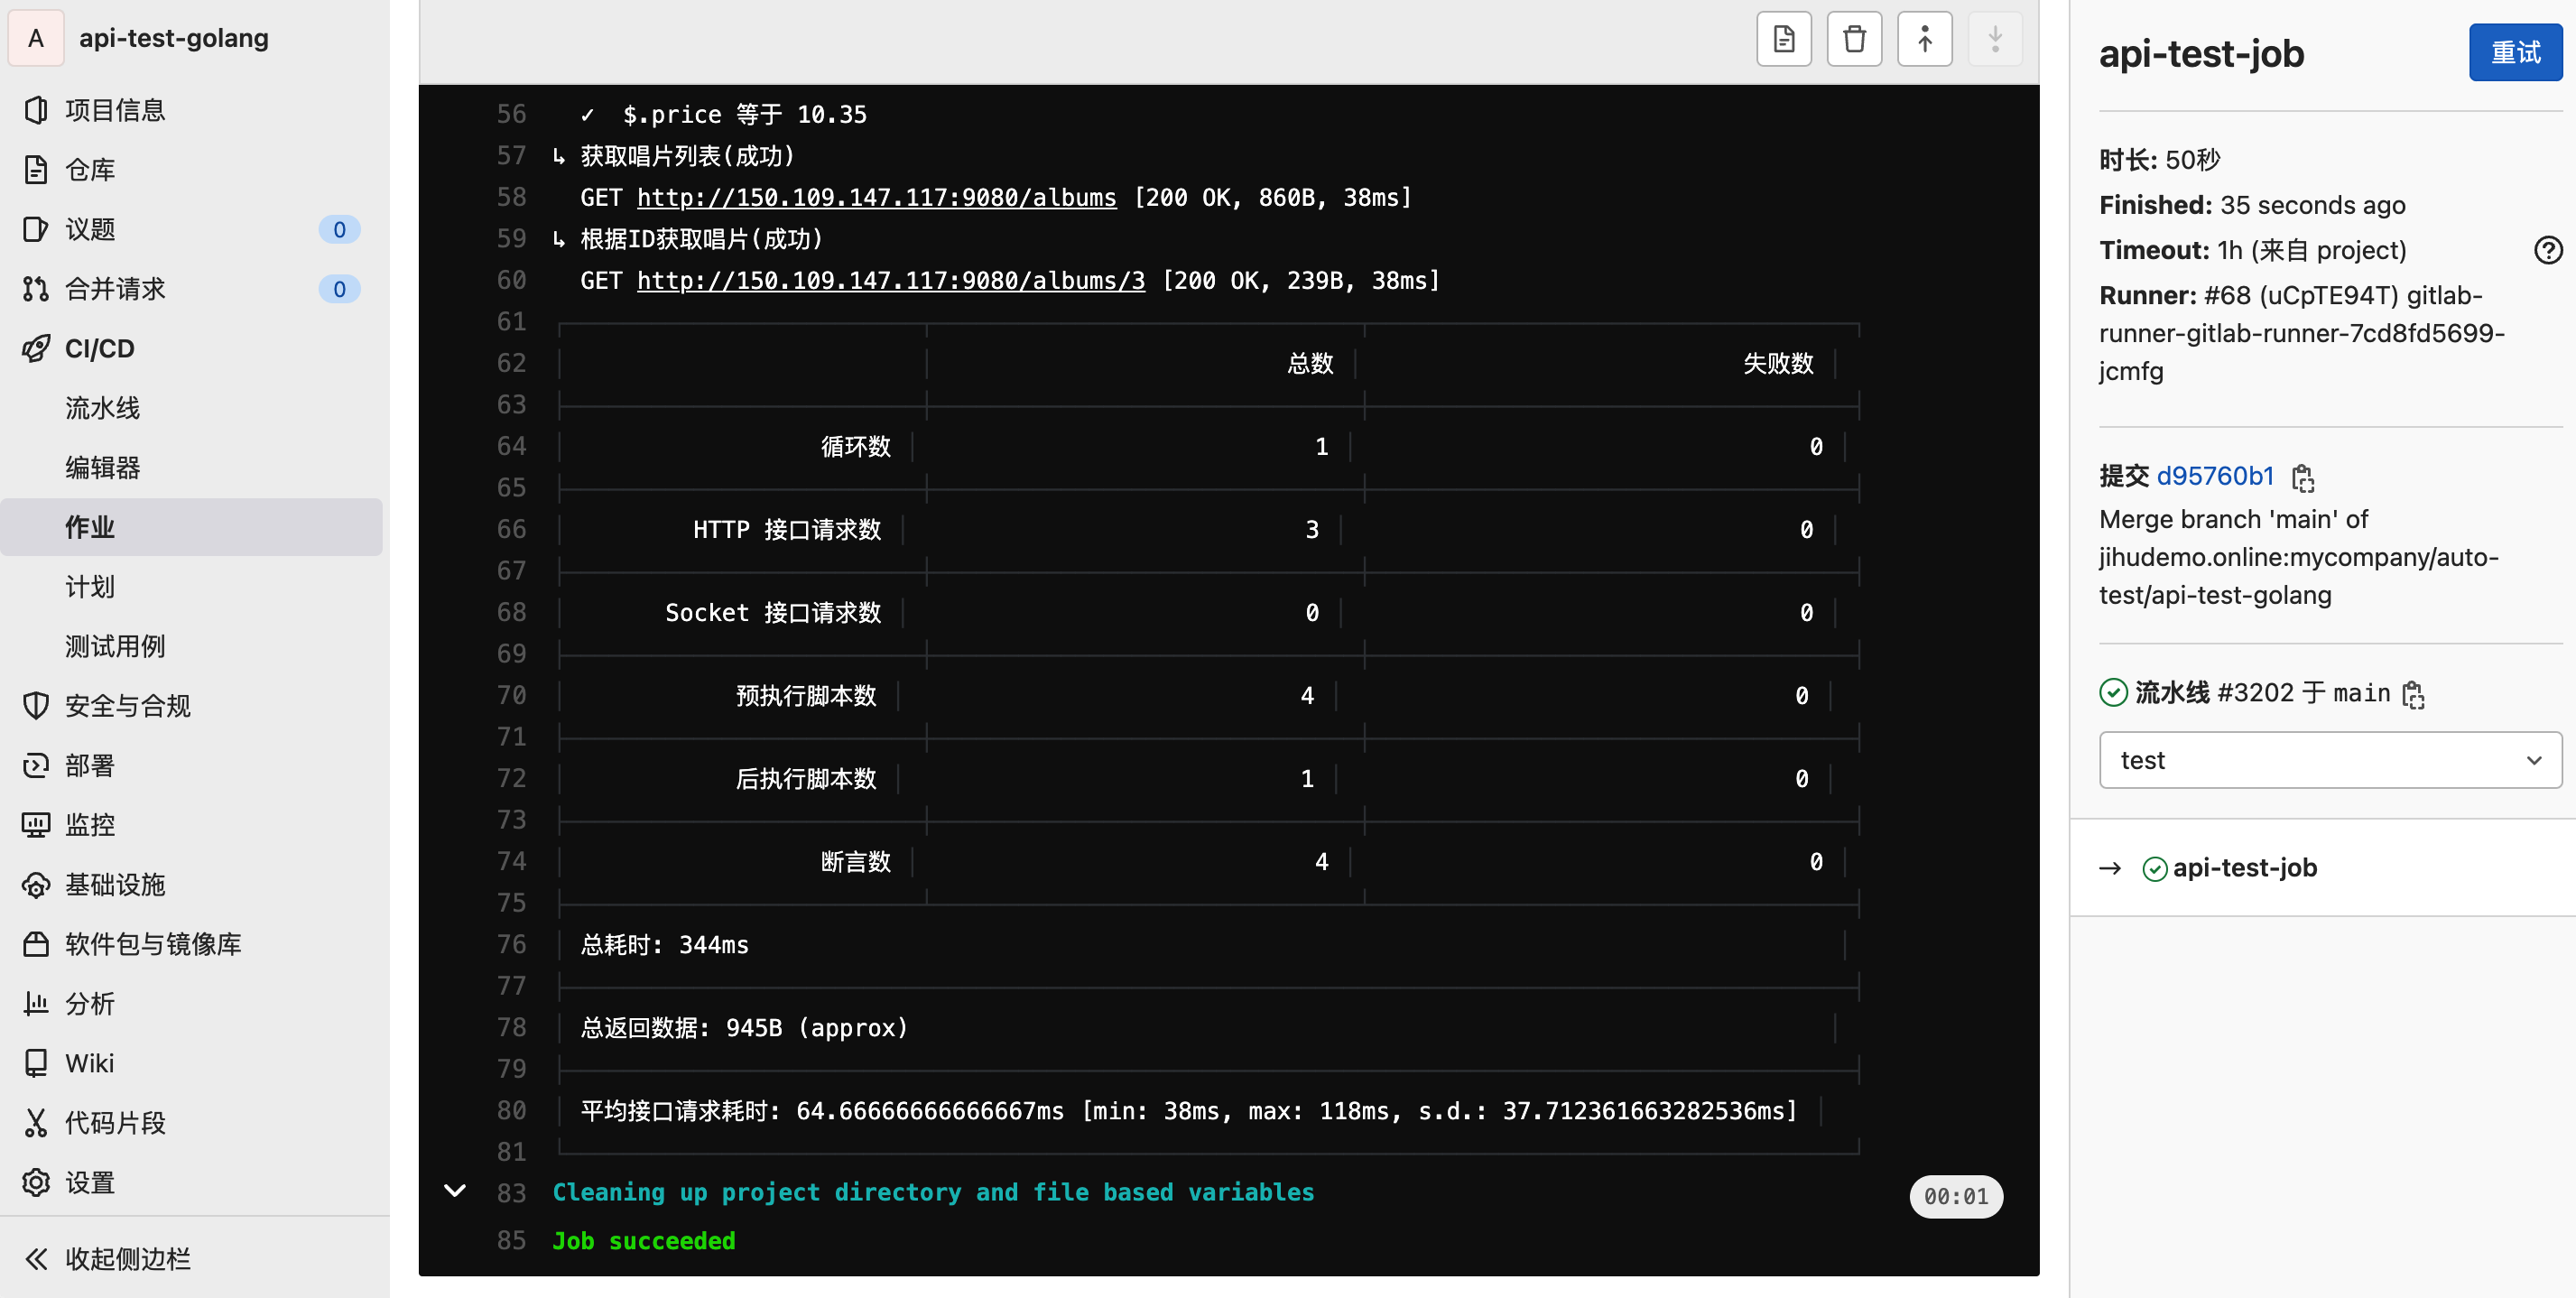Select the 测试用例 test cases menu item

click(115, 646)
